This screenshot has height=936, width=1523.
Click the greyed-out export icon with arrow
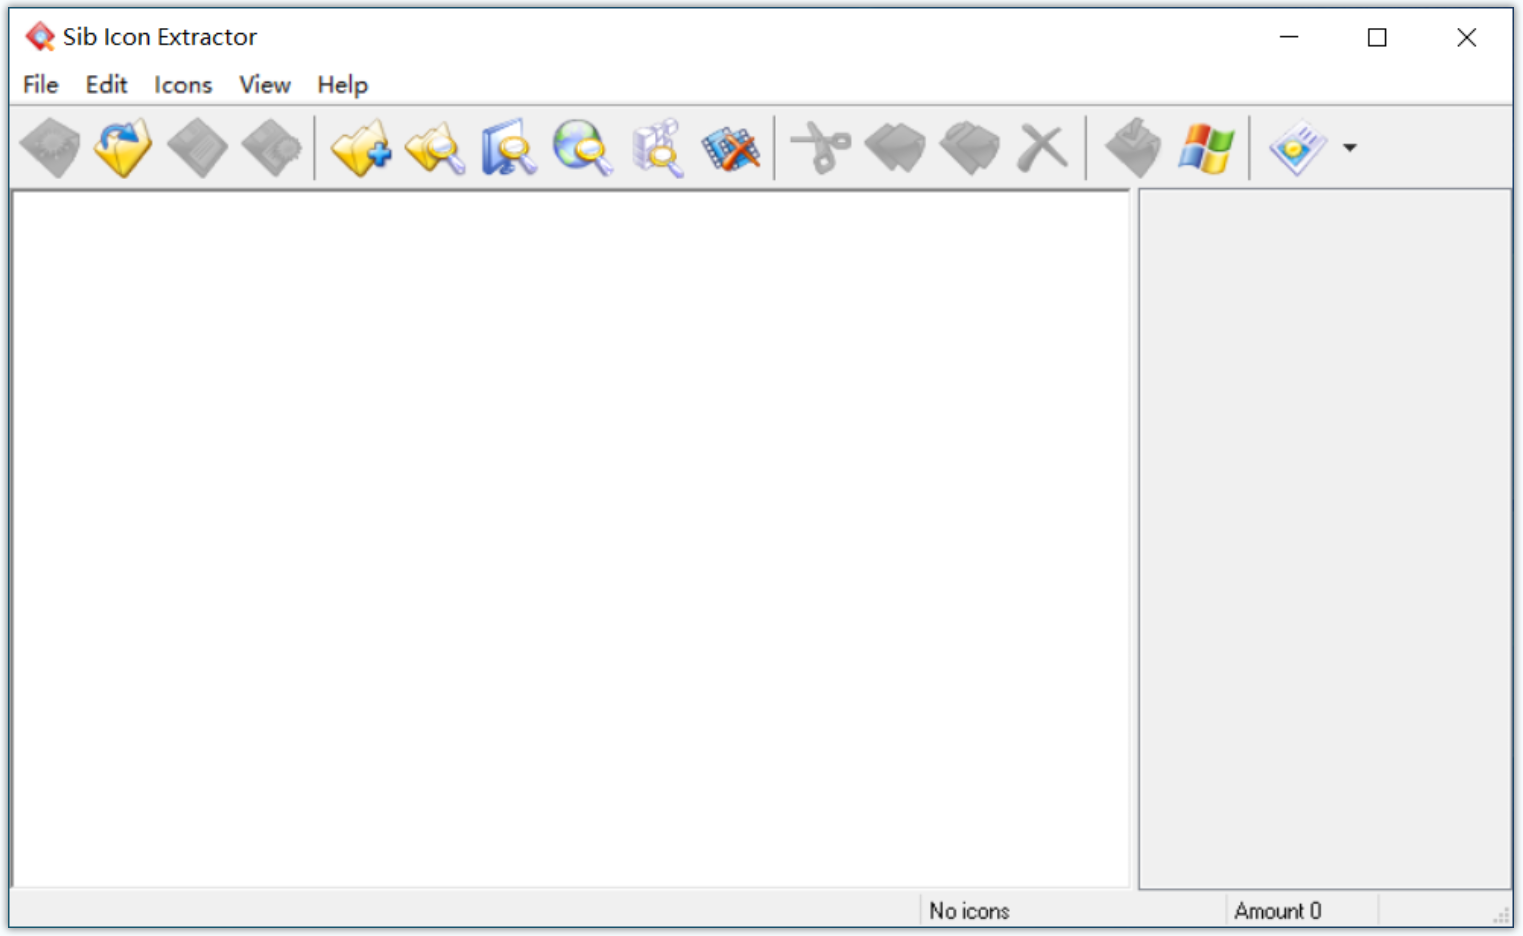tap(1133, 148)
